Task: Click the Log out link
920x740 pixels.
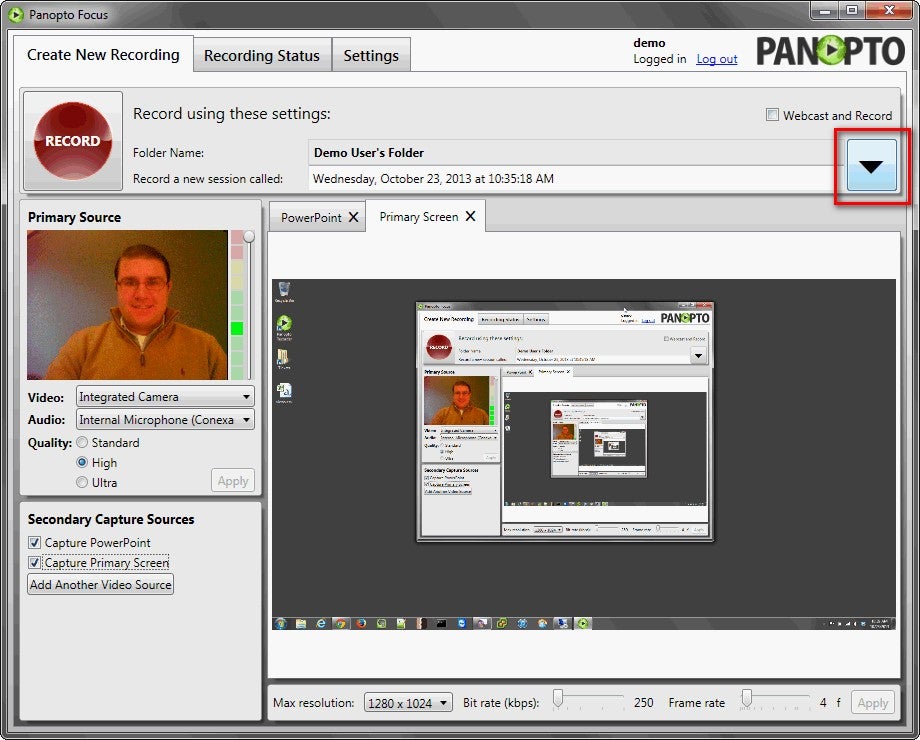Action: 716,59
